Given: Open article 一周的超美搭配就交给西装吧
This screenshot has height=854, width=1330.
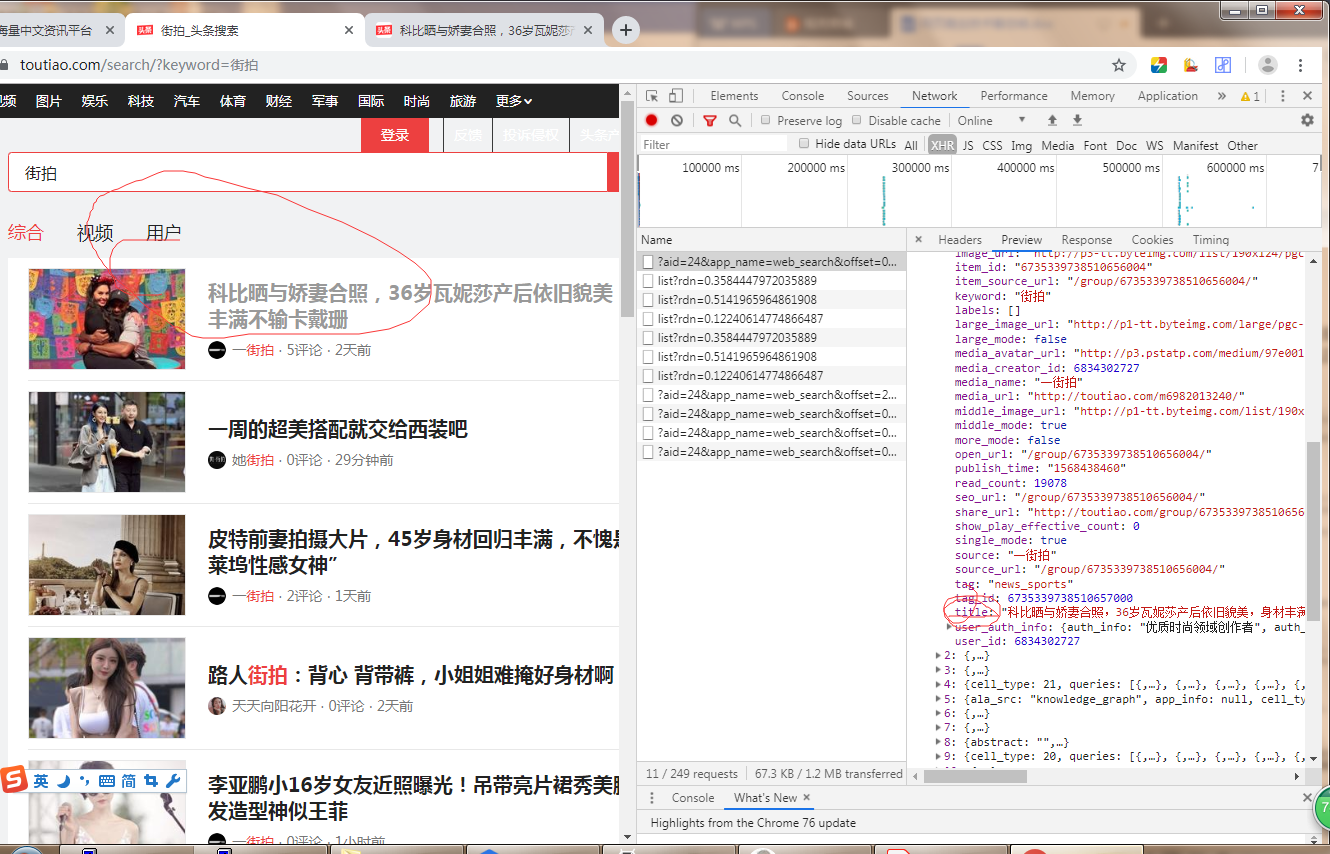Looking at the screenshot, I should 340,429.
